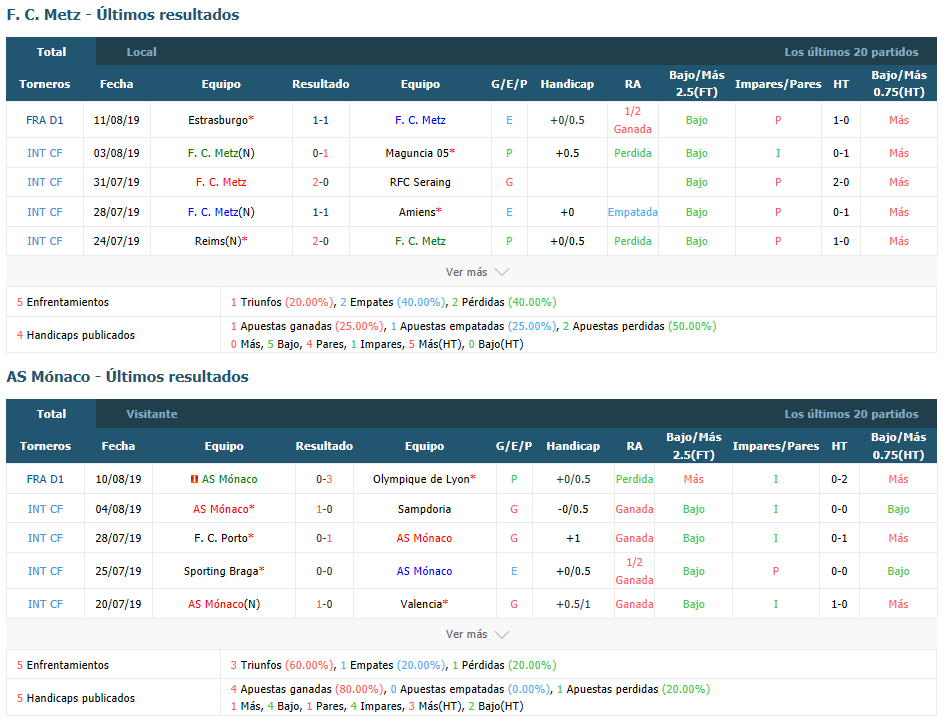The height and width of the screenshot is (723, 950).
Task: Expand Ver más under the AS Mónaco table
Action: point(477,635)
